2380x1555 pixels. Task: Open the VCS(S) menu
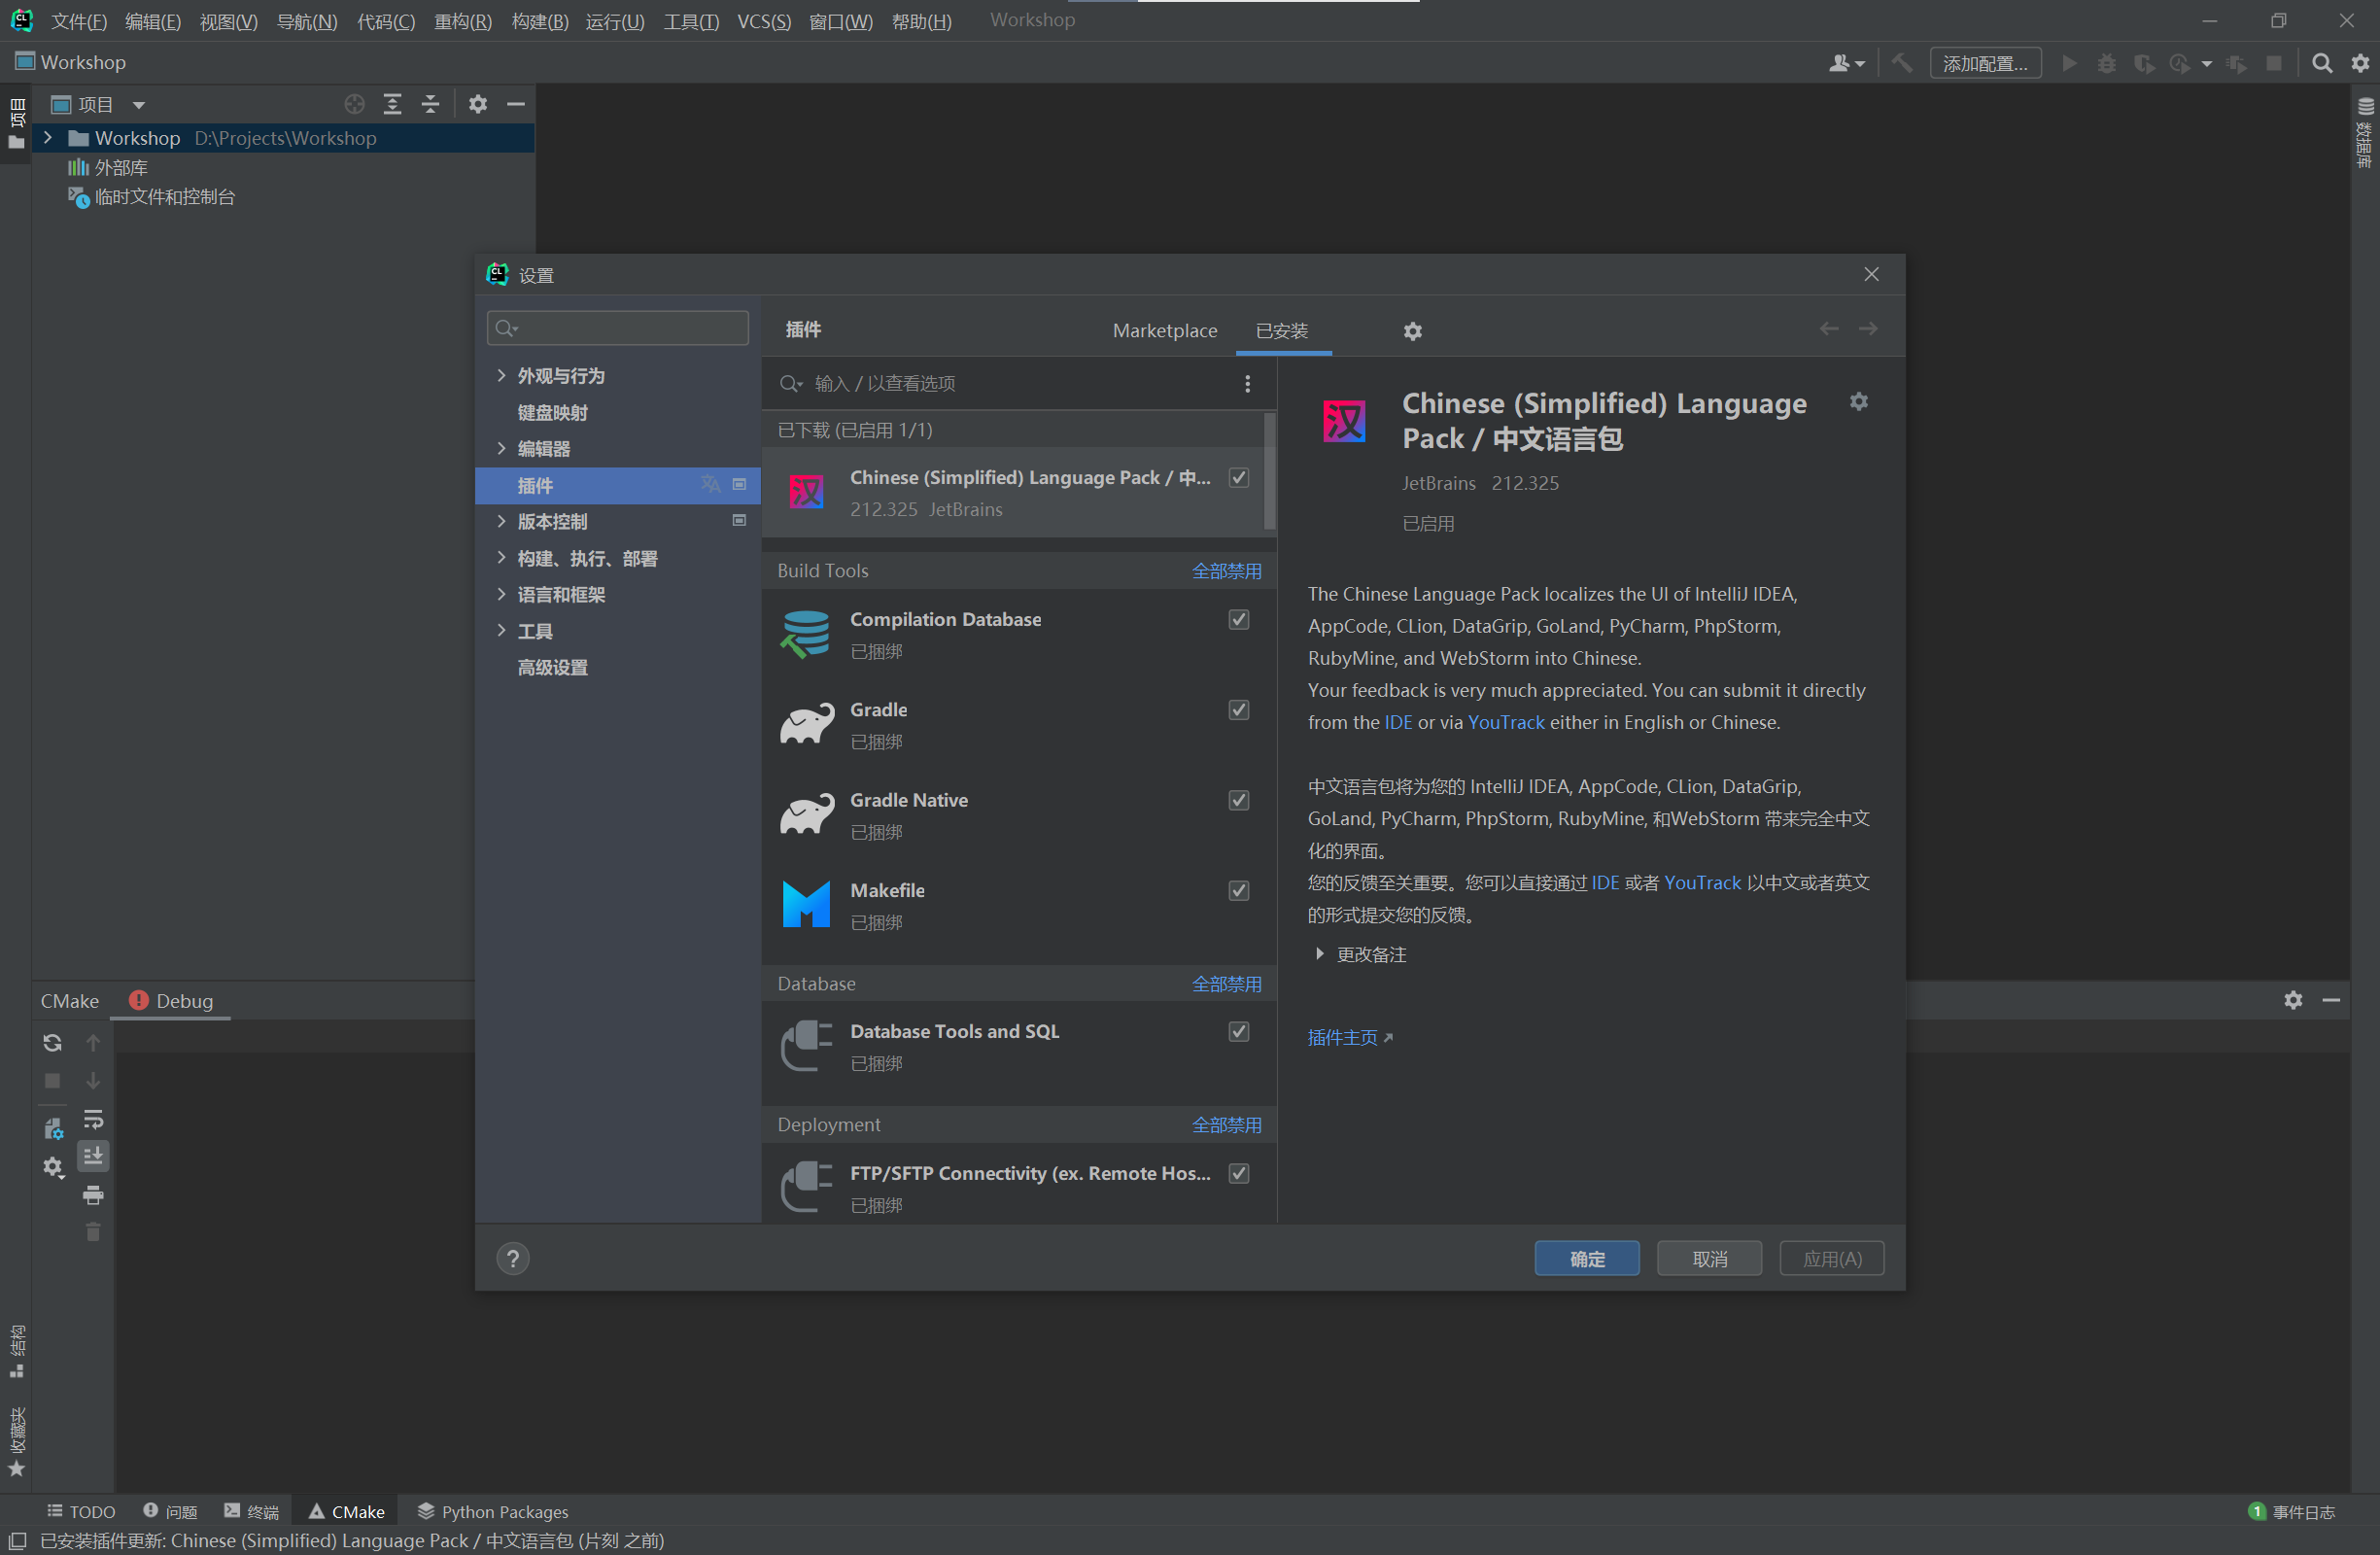pyautogui.click(x=763, y=21)
